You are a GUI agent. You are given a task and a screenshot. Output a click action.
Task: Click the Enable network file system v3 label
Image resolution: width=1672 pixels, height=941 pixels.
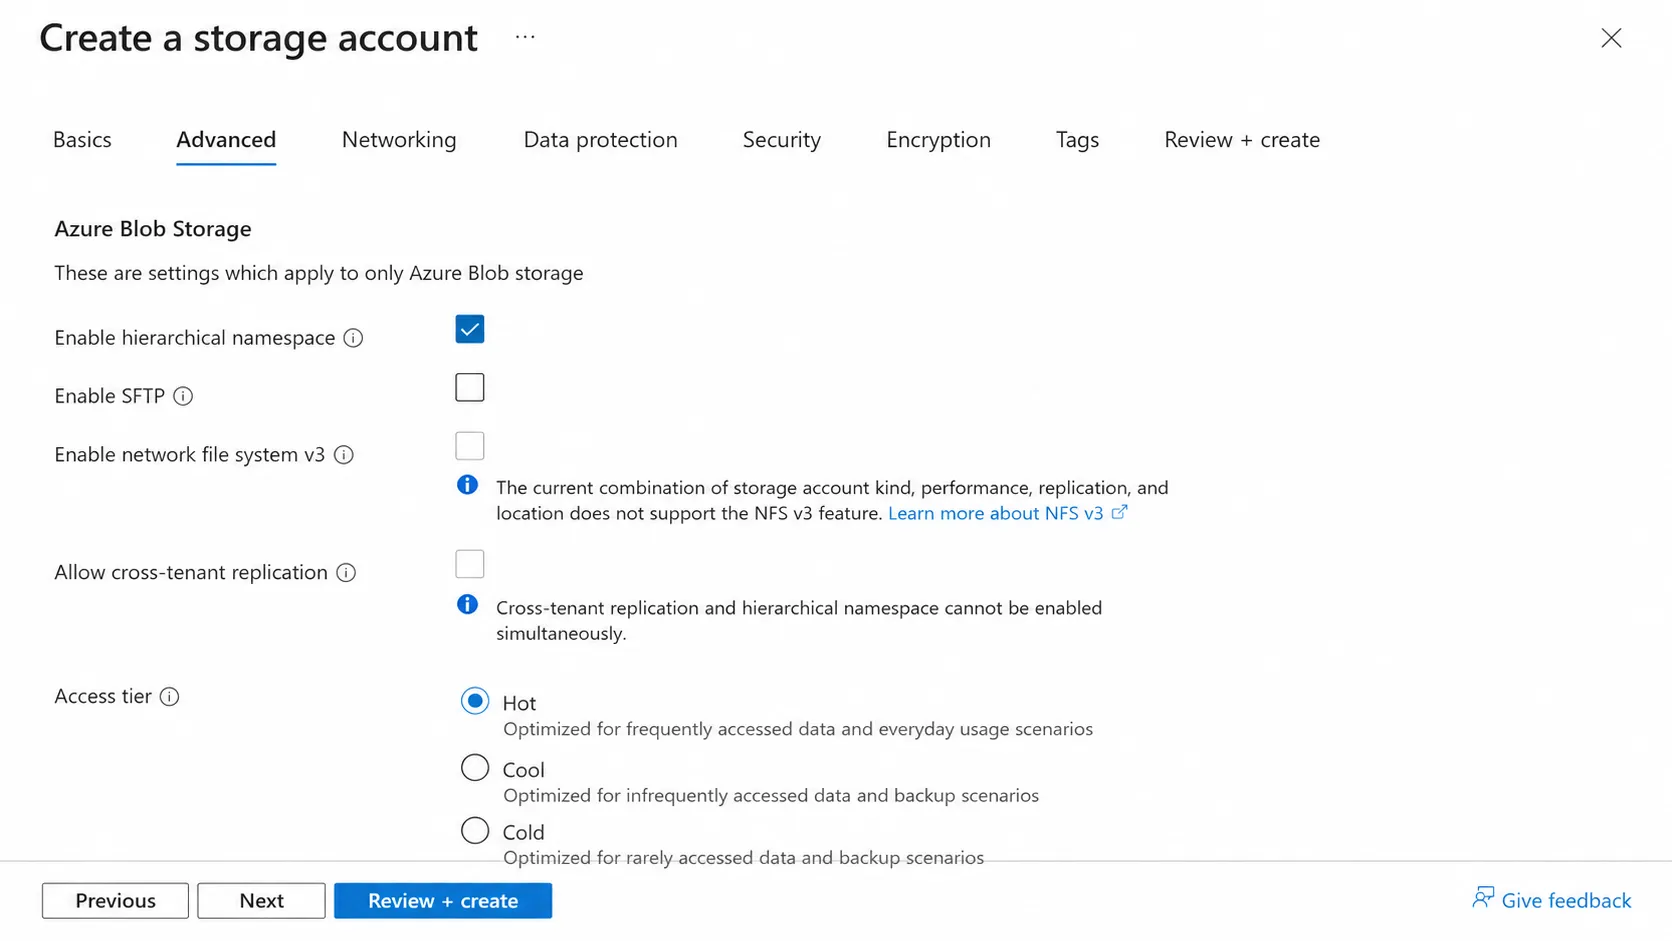(x=190, y=455)
